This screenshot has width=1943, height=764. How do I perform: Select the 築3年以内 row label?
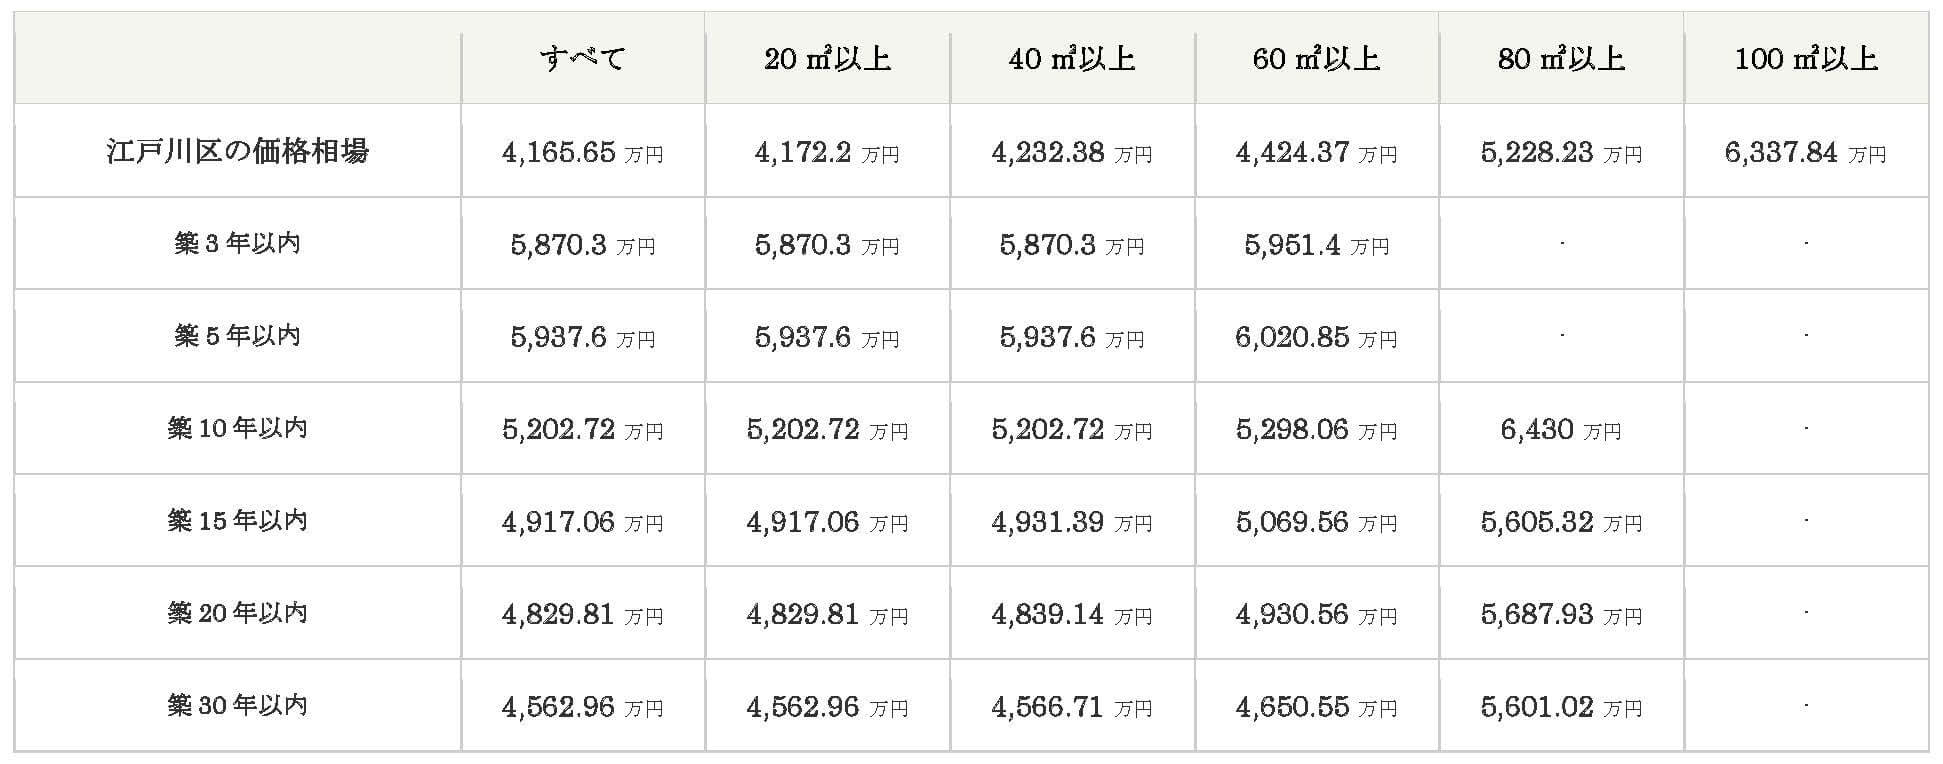(x=238, y=243)
